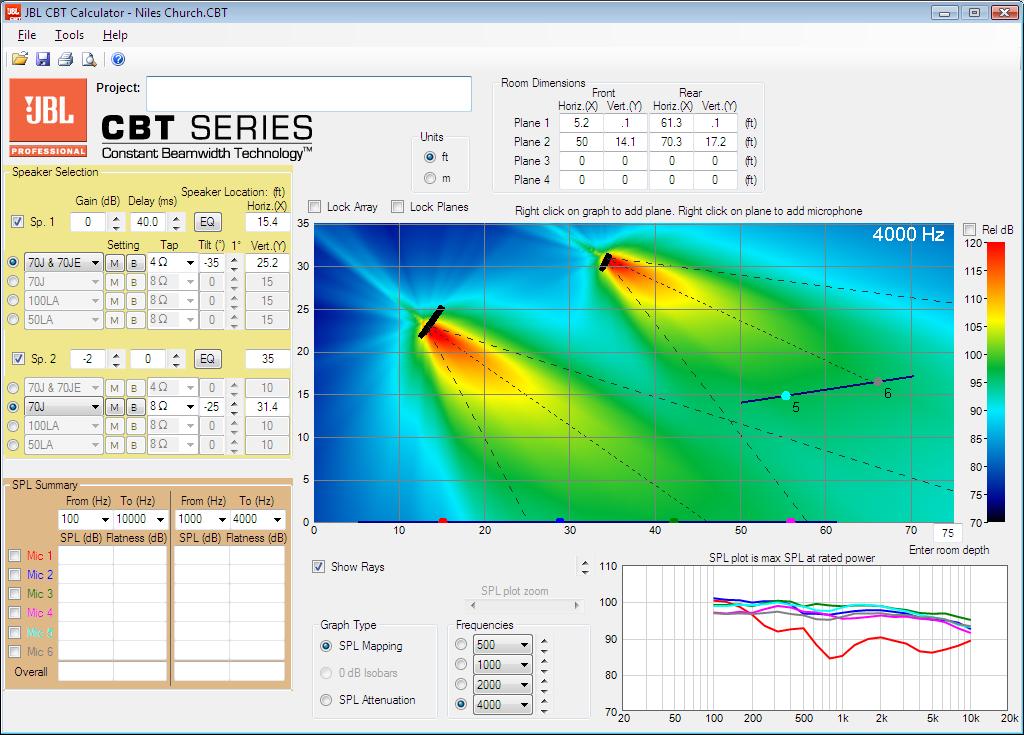This screenshot has height=735, width=1024.
Task: Click the magenta mic marker on floor plane
Action: (x=791, y=521)
